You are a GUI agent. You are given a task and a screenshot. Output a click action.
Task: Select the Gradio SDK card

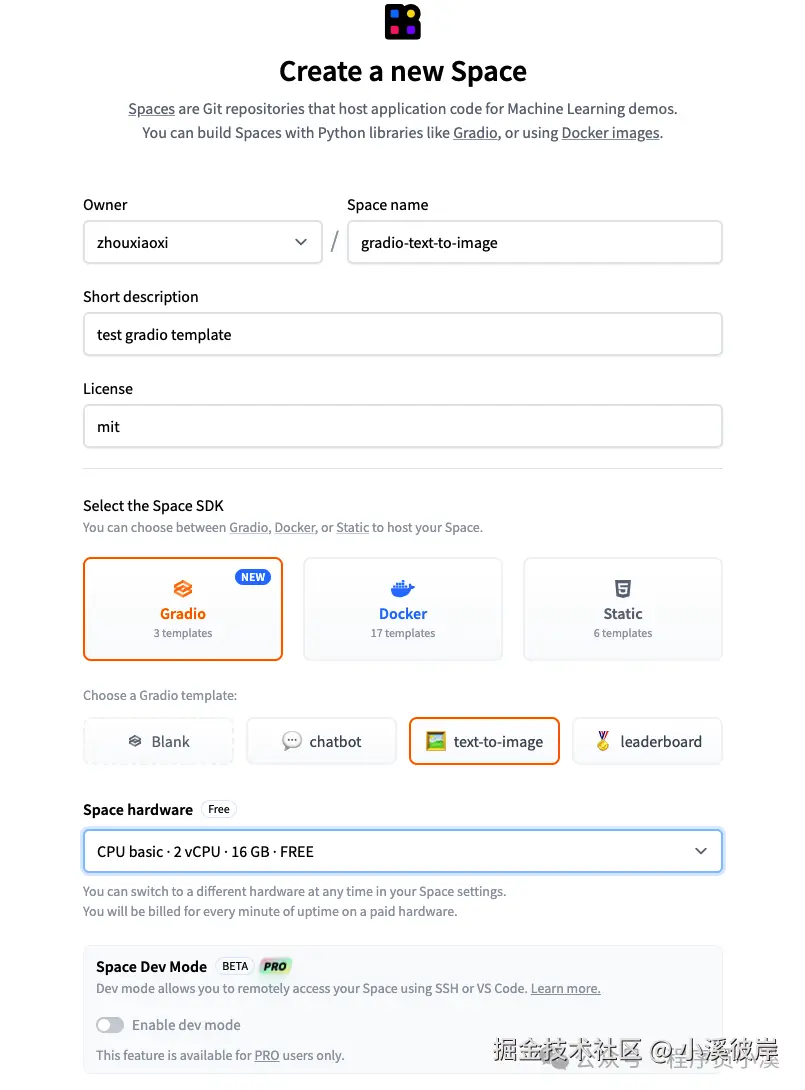(183, 609)
